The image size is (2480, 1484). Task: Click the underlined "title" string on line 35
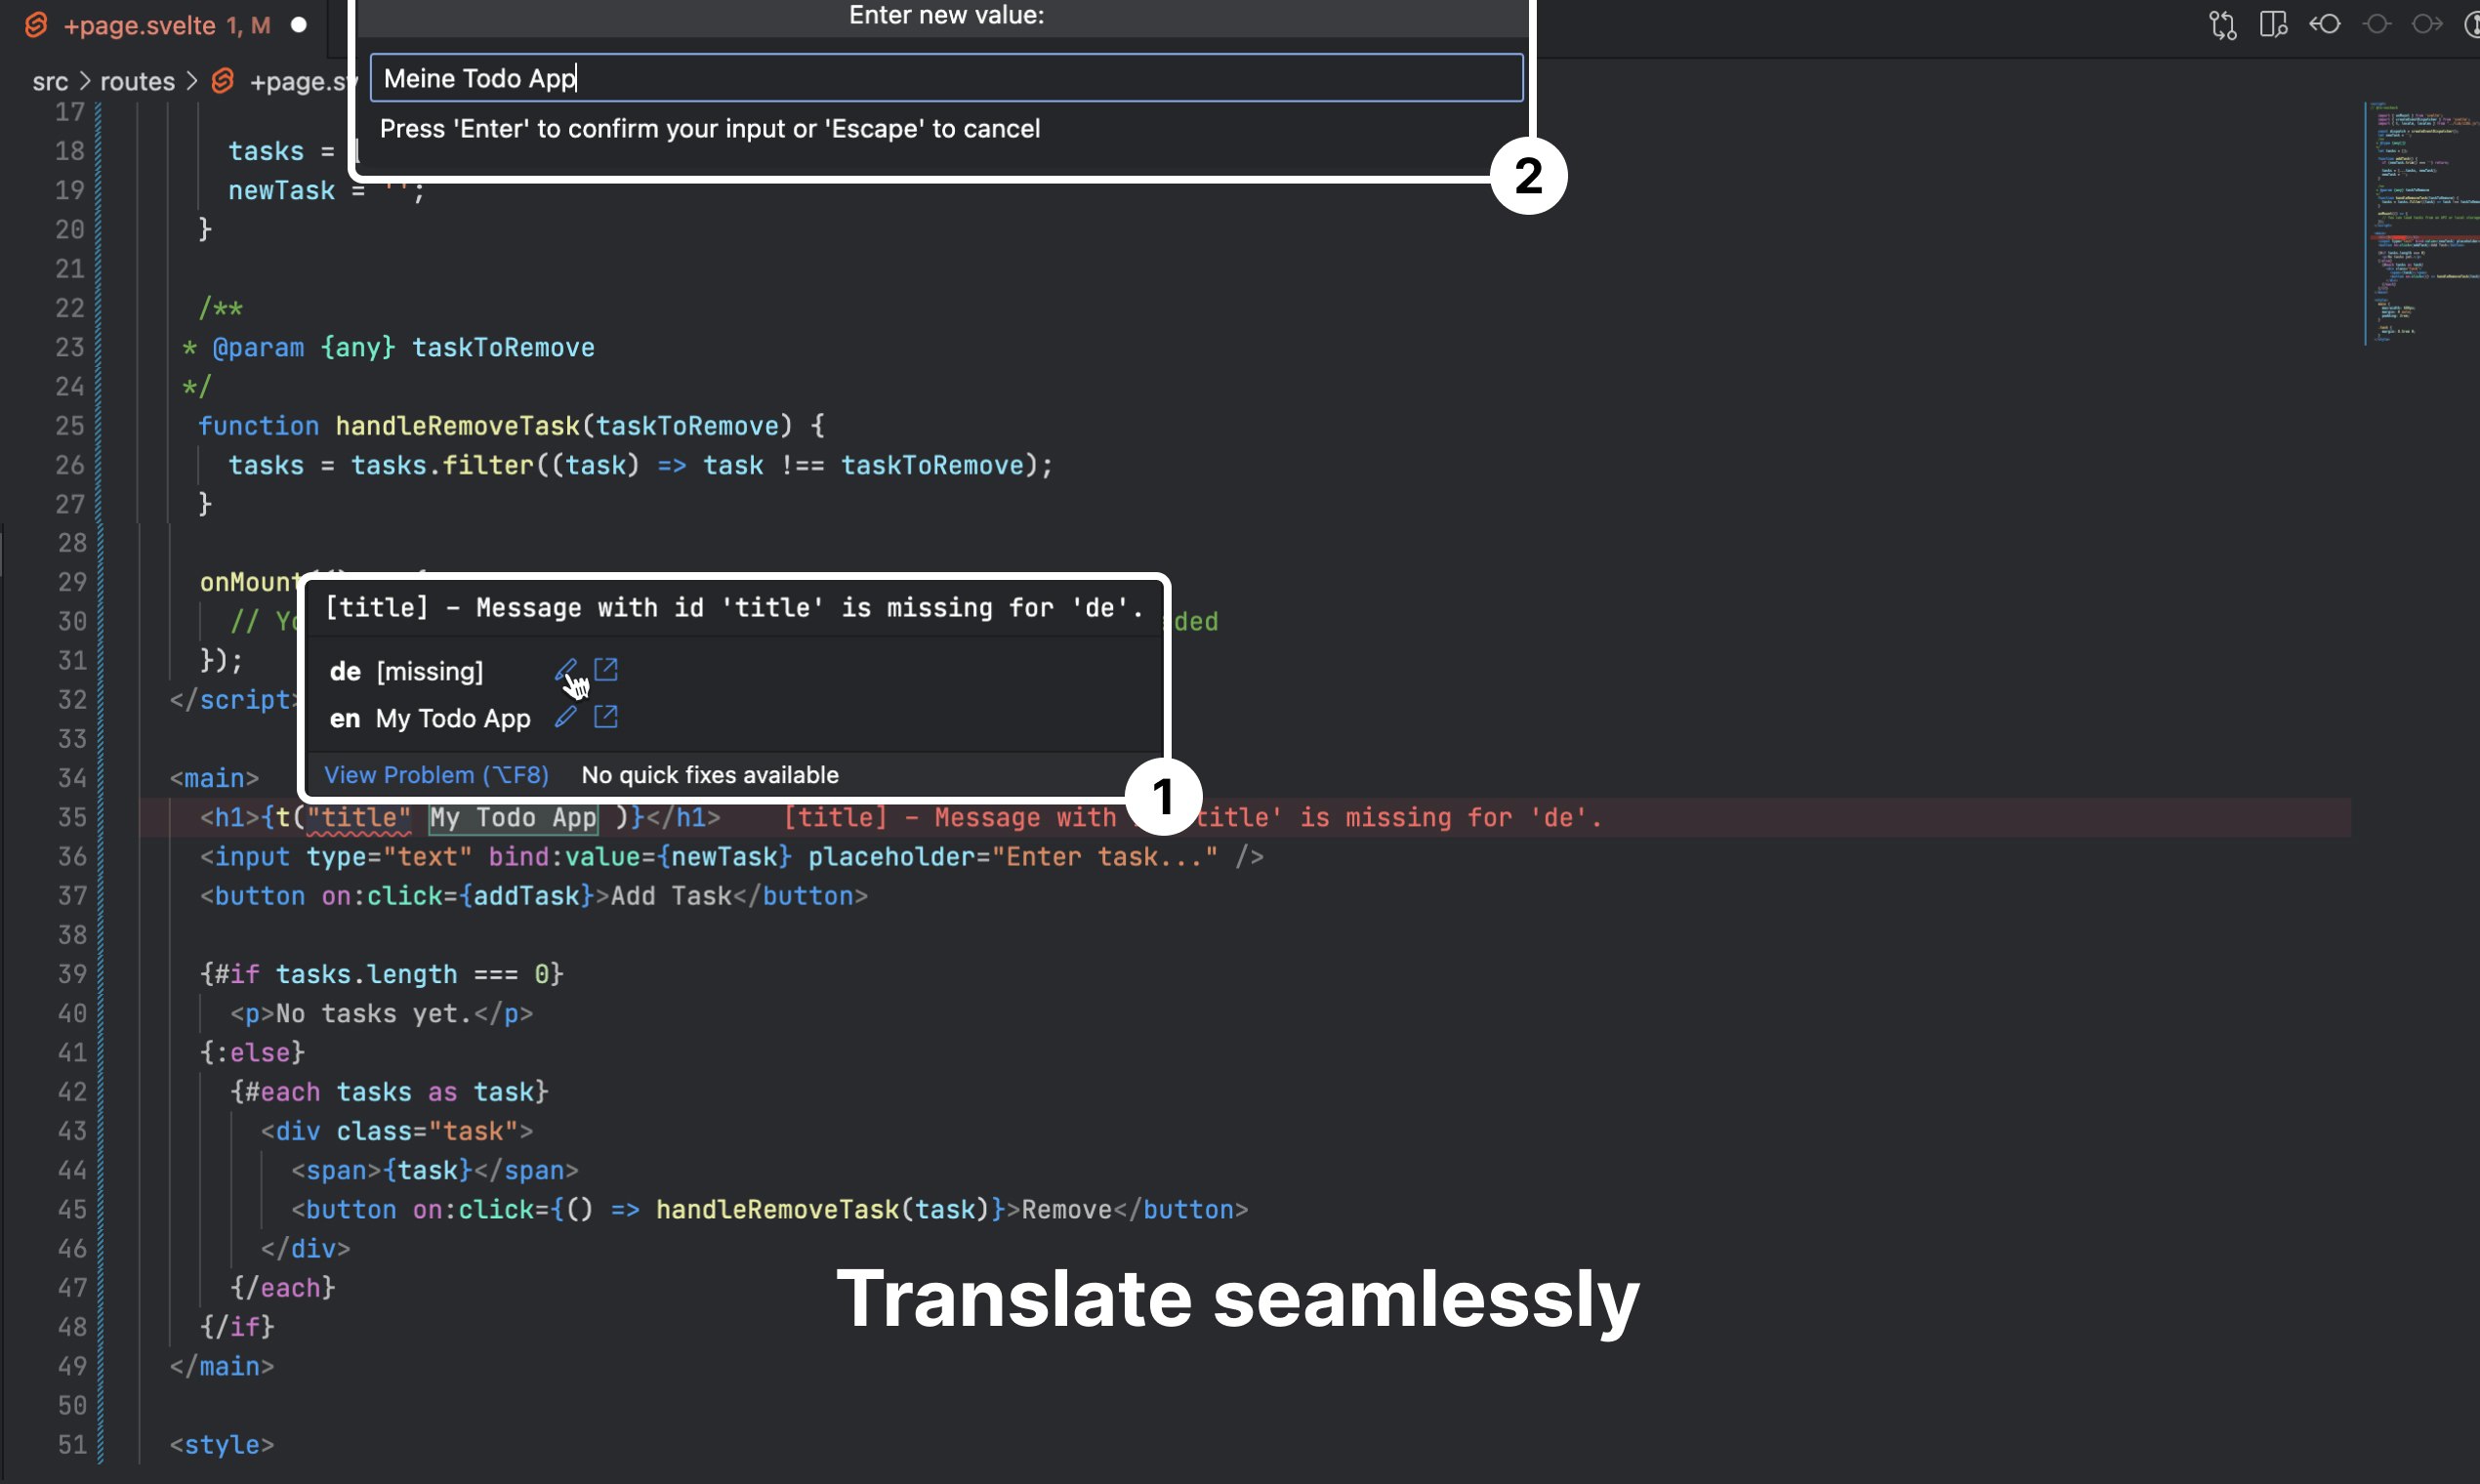359,818
